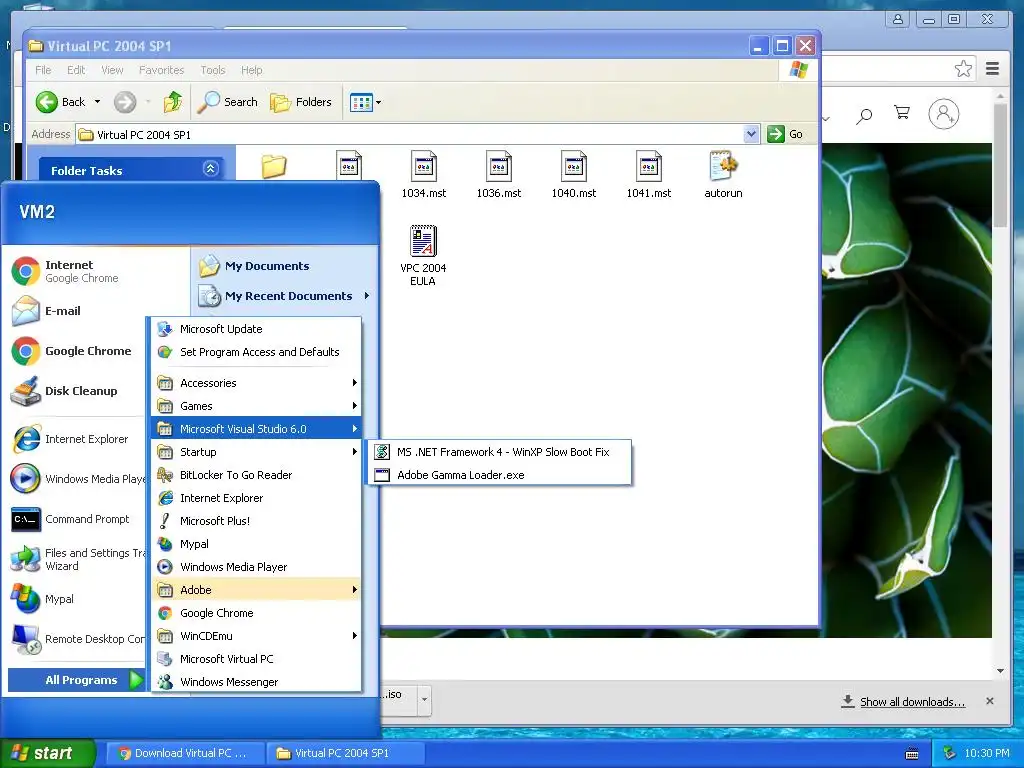Open the shopping cart on webpage
Image resolution: width=1024 pixels, height=768 pixels.
click(x=902, y=113)
